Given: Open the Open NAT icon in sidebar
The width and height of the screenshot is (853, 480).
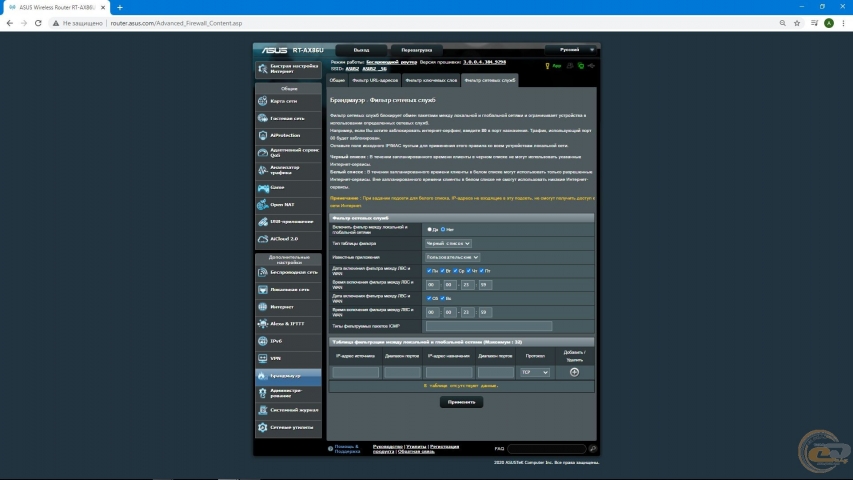Looking at the screenshot, I should click(263, 205).
